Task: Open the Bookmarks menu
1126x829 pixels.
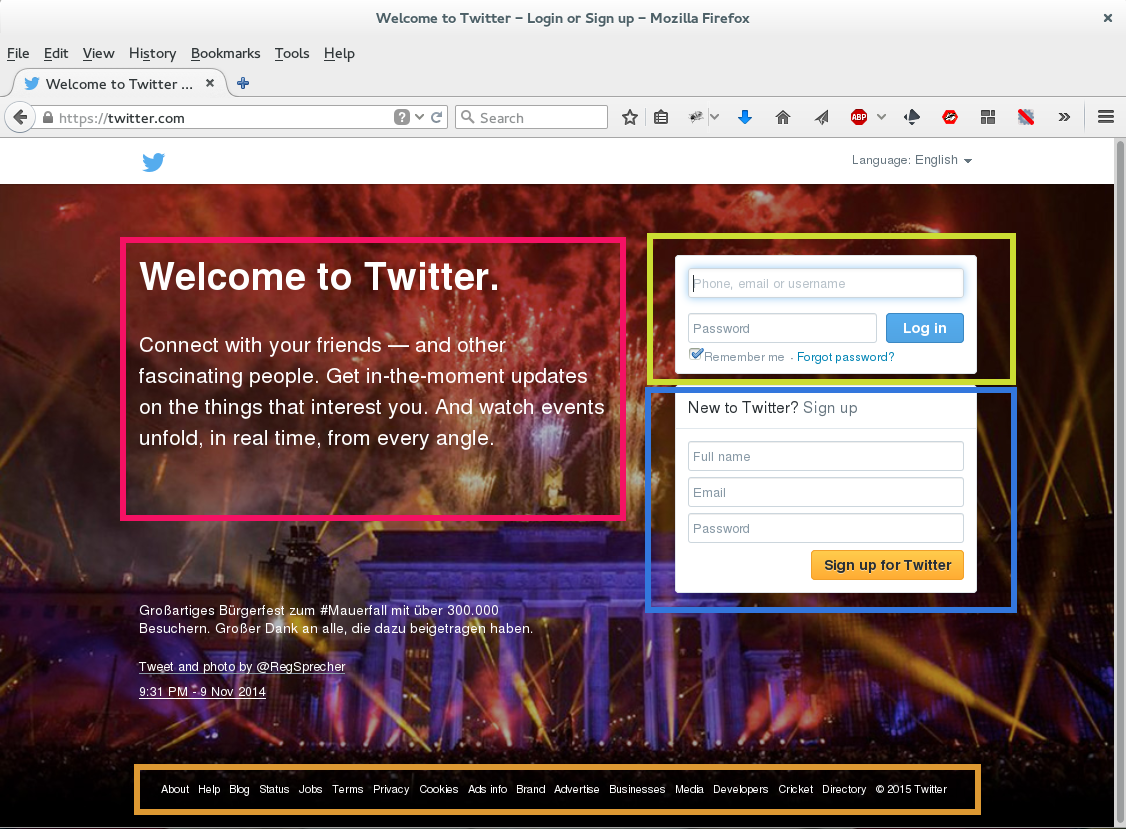Action: click(x=225, y=53)
